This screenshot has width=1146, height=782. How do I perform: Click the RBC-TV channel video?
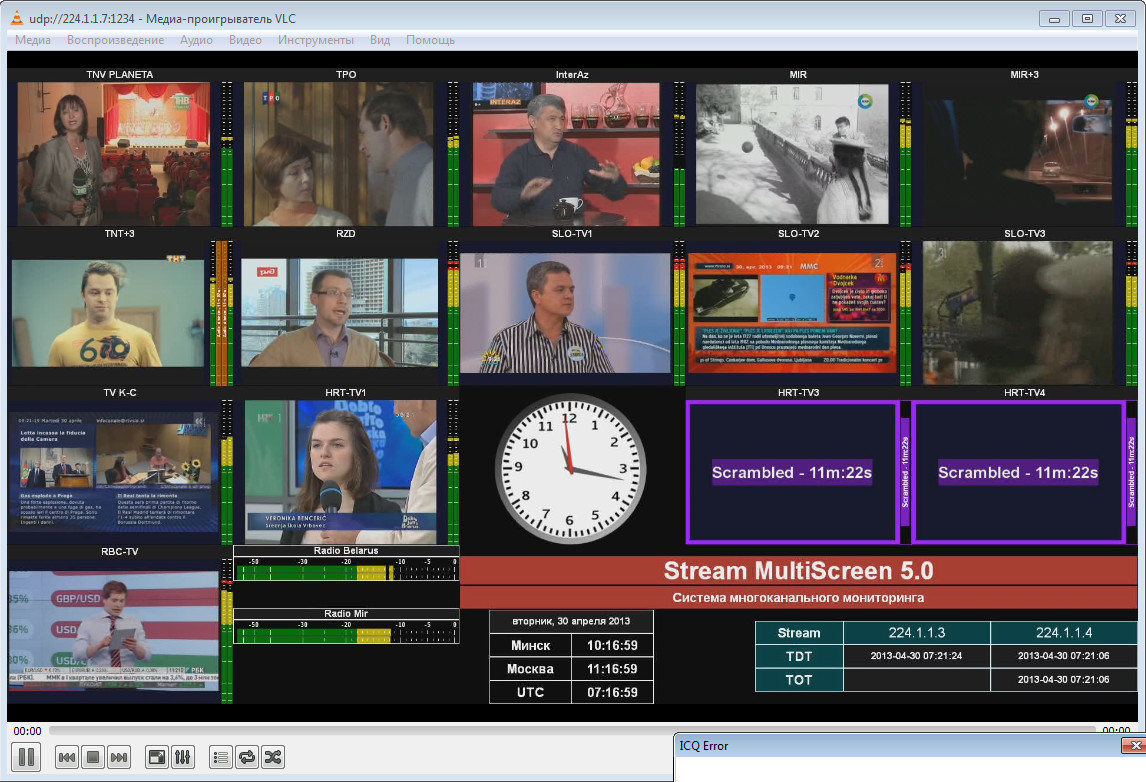click(114, 631)
